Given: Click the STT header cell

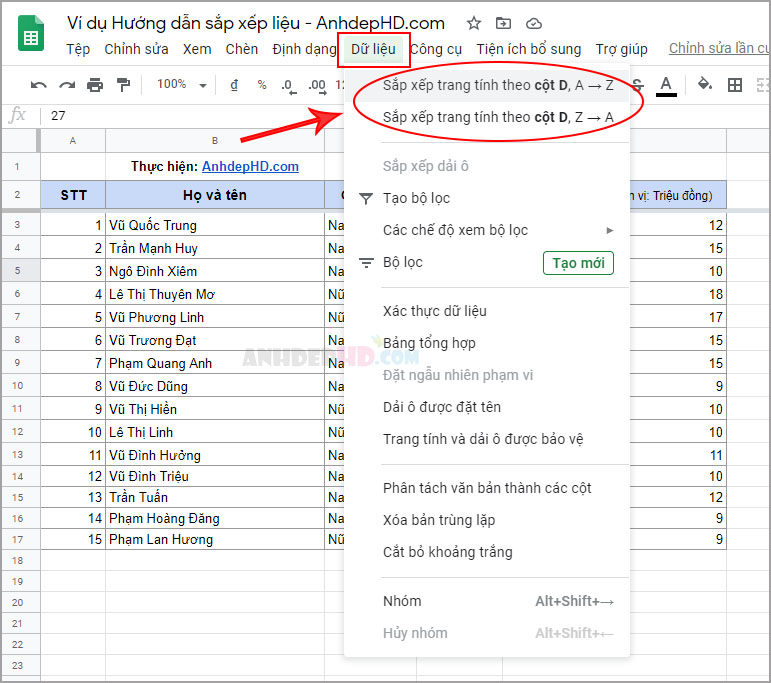Looking at the screenshot, I should click(73, 195).
